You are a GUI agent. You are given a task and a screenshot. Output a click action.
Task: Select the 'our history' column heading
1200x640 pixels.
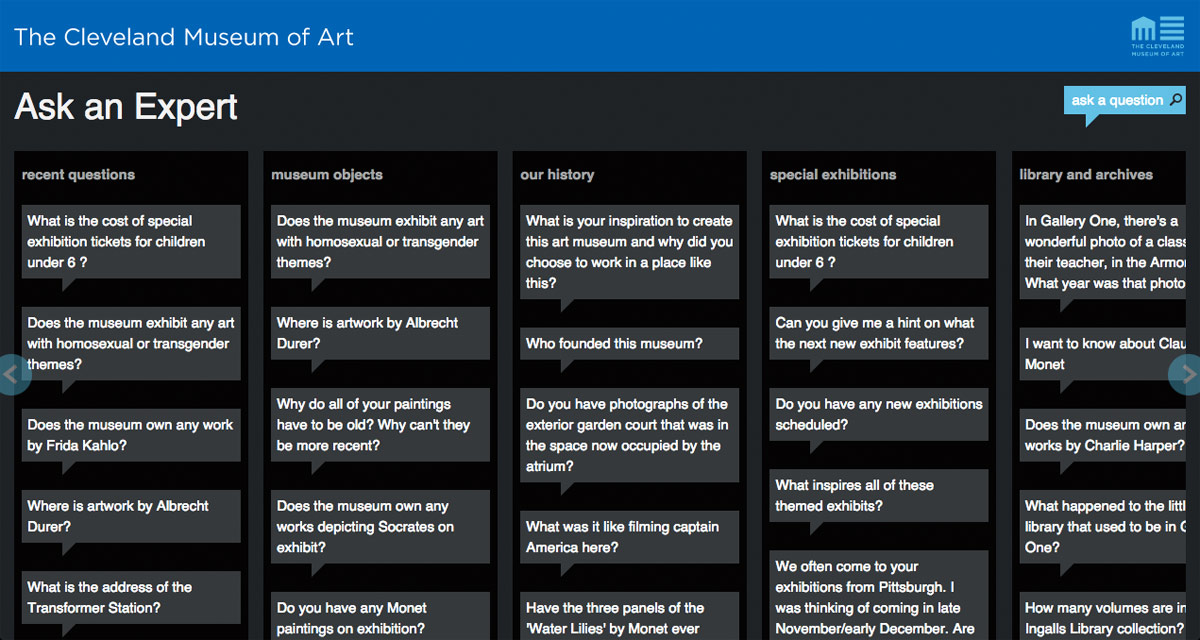557,174
